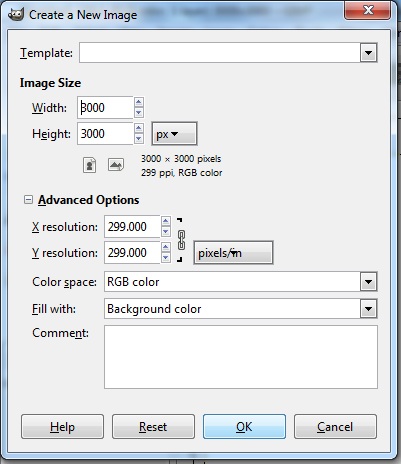The height and width of the screenshot is (464, 401).
Task: Select landscape orientation icon
Action: pyautogui.click(x=116, y=165)
